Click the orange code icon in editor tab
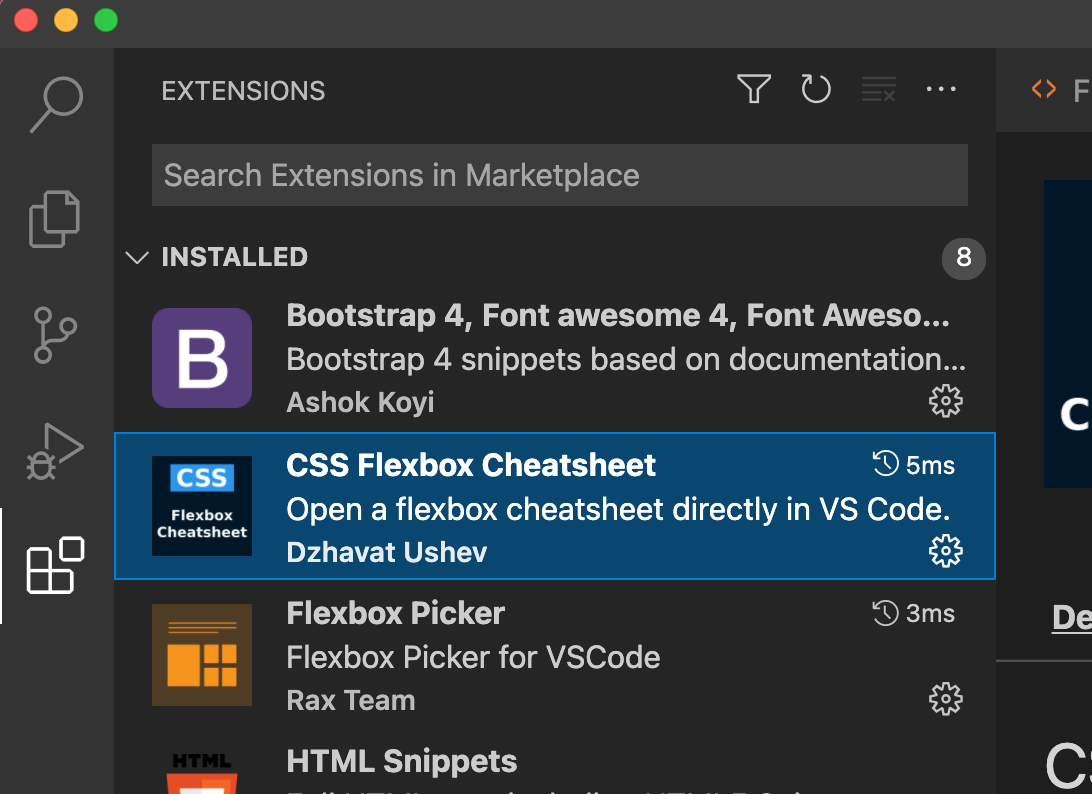Image resolution: width=1092 pixels, height=794 pixels. (x=1043, y=89)
